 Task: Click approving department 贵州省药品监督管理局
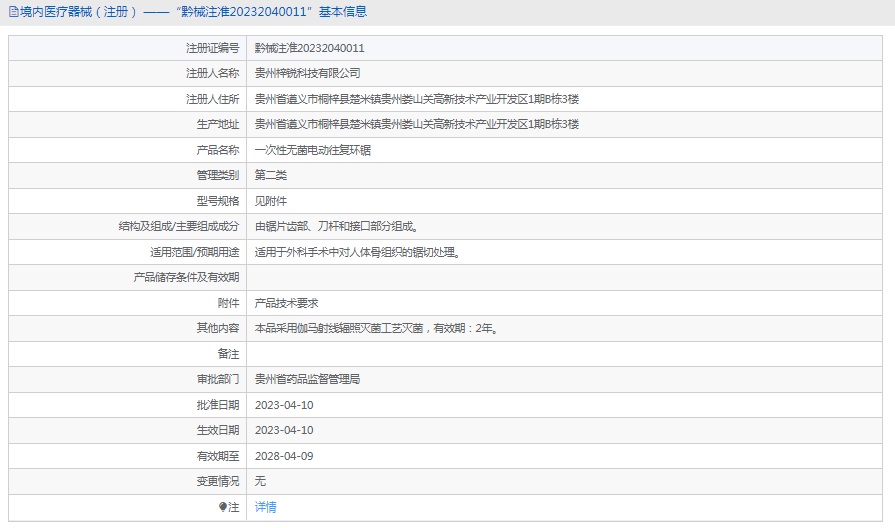(x=308, y=379)
